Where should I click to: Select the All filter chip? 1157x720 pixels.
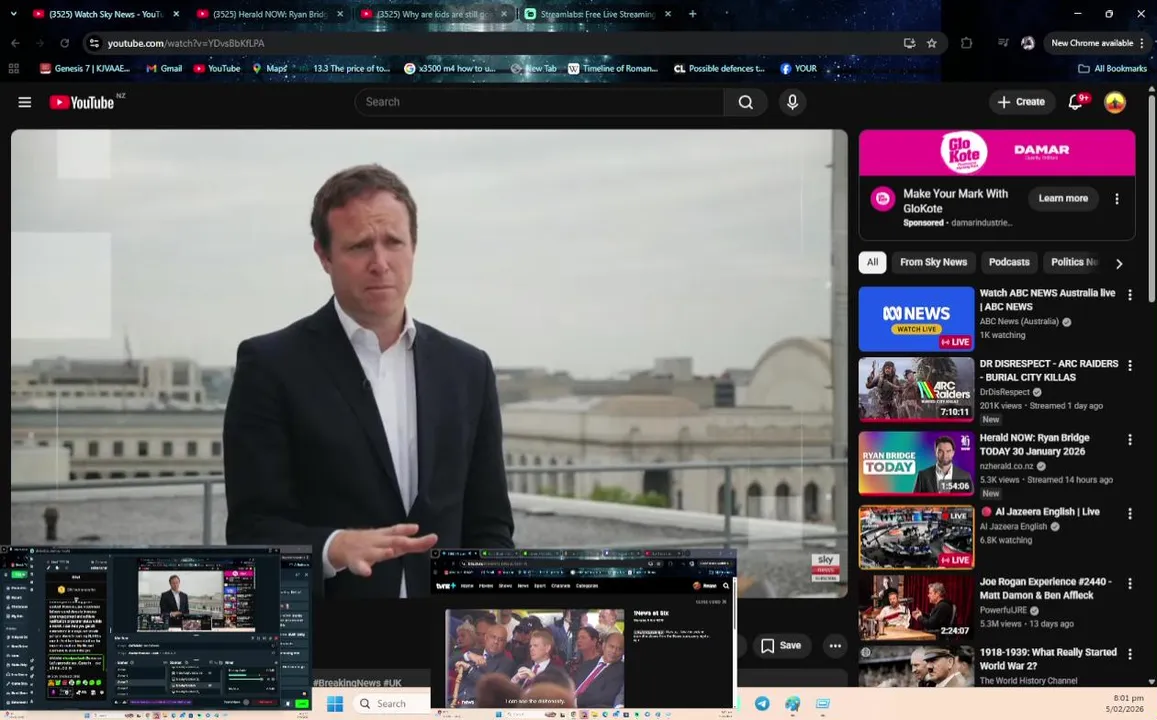point(872,262)
